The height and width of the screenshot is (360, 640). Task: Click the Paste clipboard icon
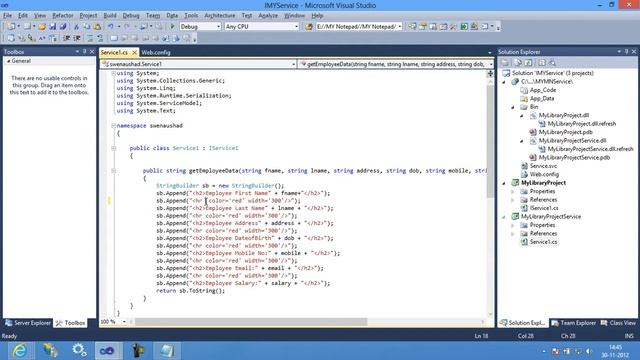[x=97, y=27]
